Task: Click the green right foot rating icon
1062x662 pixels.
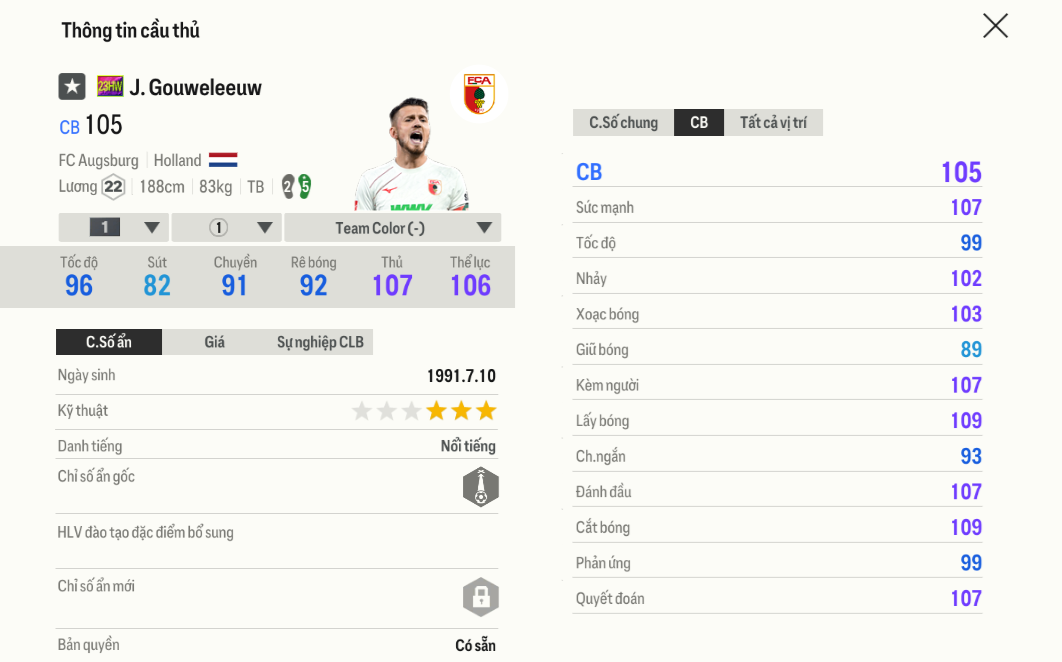Action: 304,186
